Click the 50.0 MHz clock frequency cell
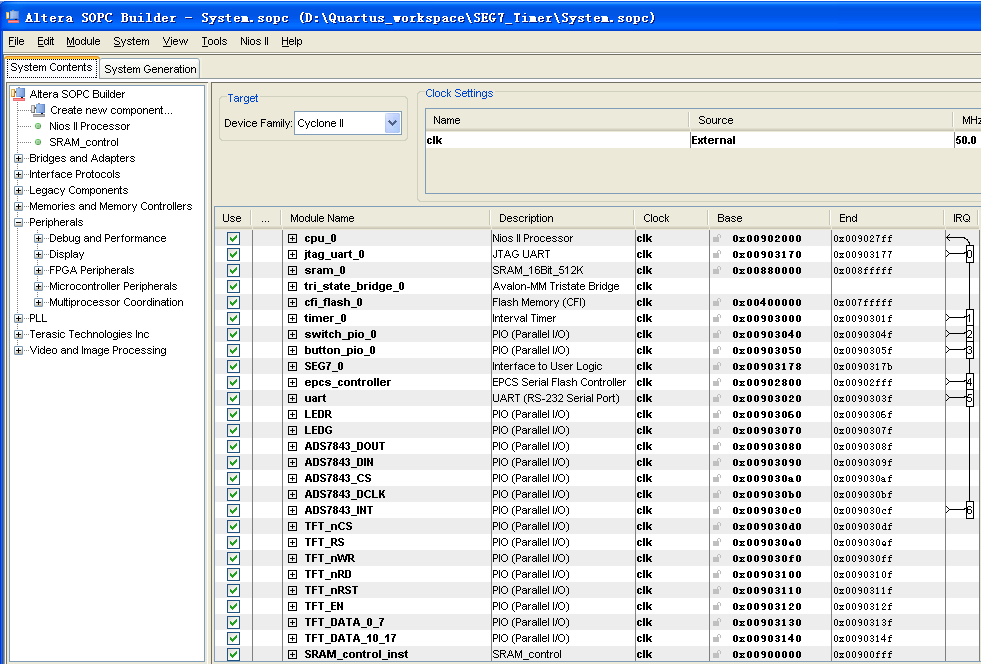Image resolution: width=981 pixels, height=664 pixels. tap(967, 140)
